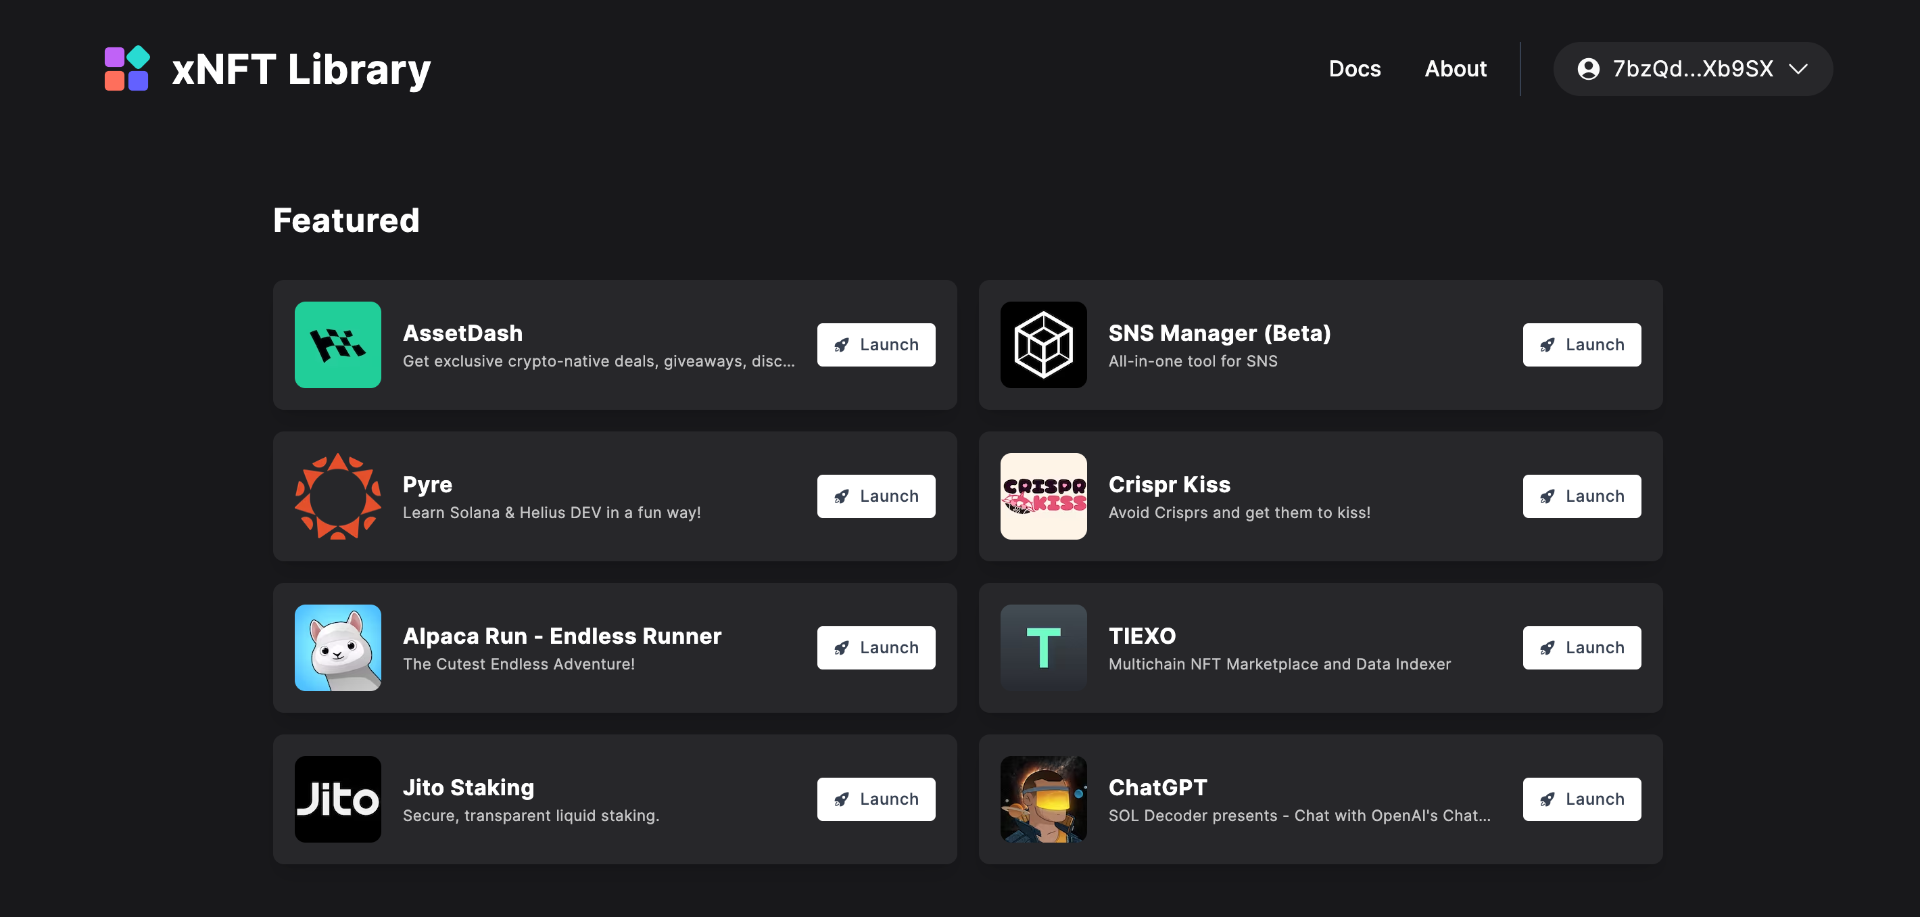Click the xNFT Library logo icon
1920x917 pixels.
(127, 69)
